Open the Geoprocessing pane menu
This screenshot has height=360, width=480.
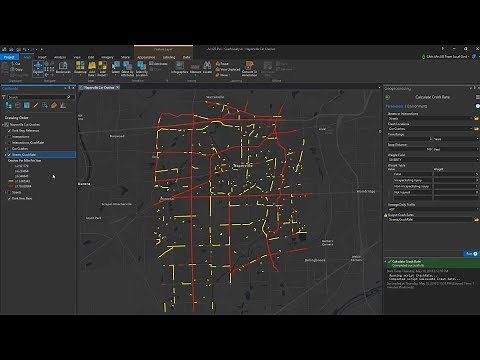click(x=478, y=97)
